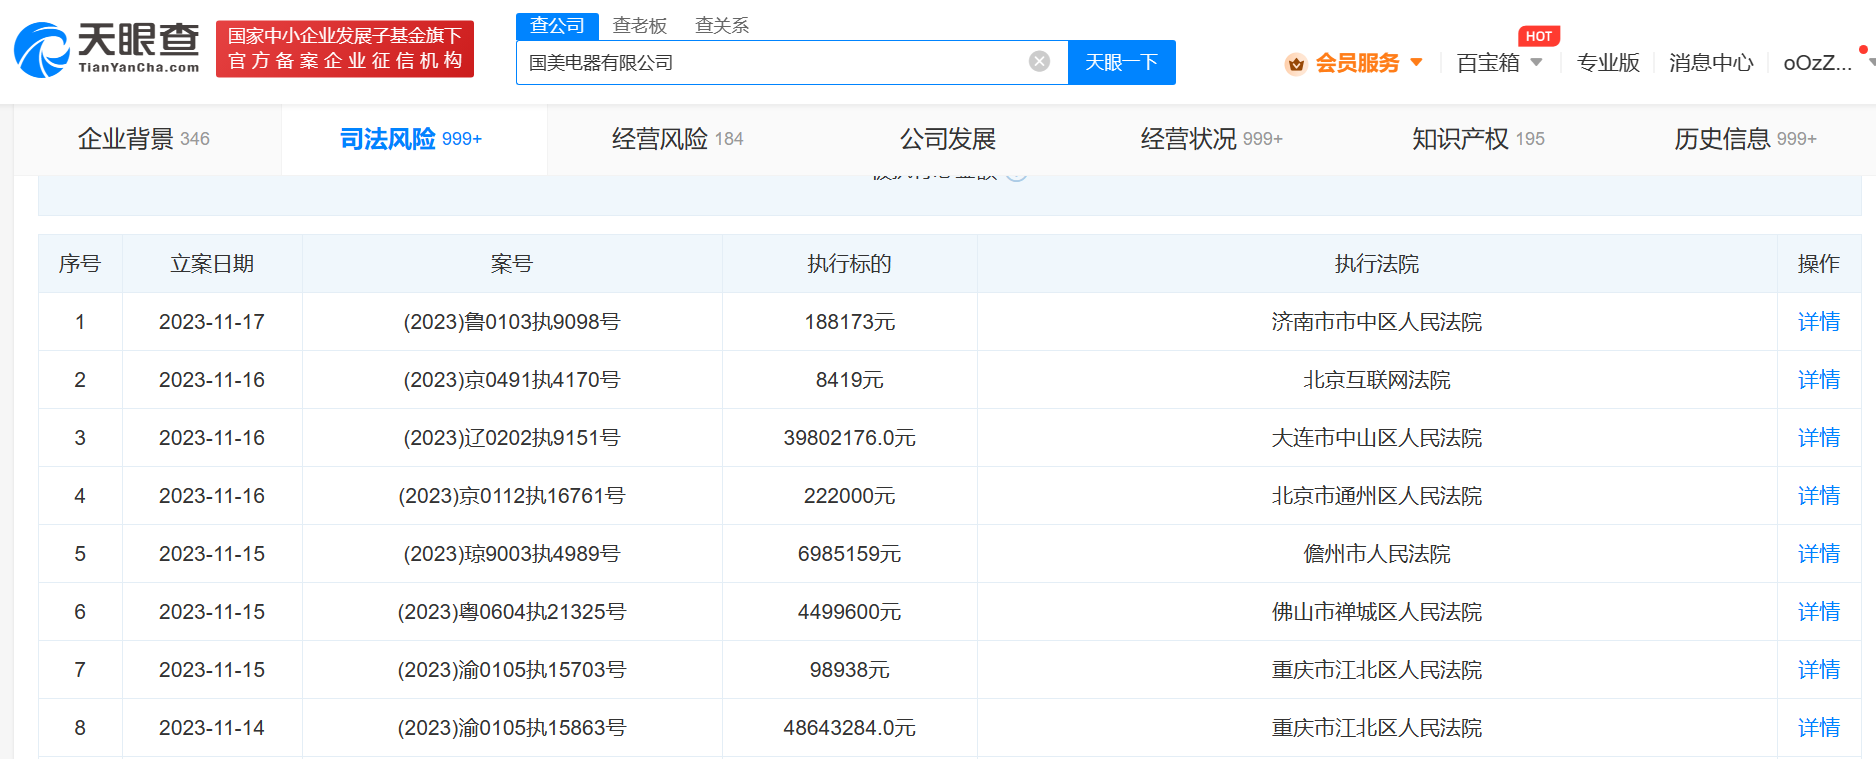This screenshot has width=1876, height=759.
Task: Open 详情 for case 渝0105执15703号
Action: click(1818, 670)
